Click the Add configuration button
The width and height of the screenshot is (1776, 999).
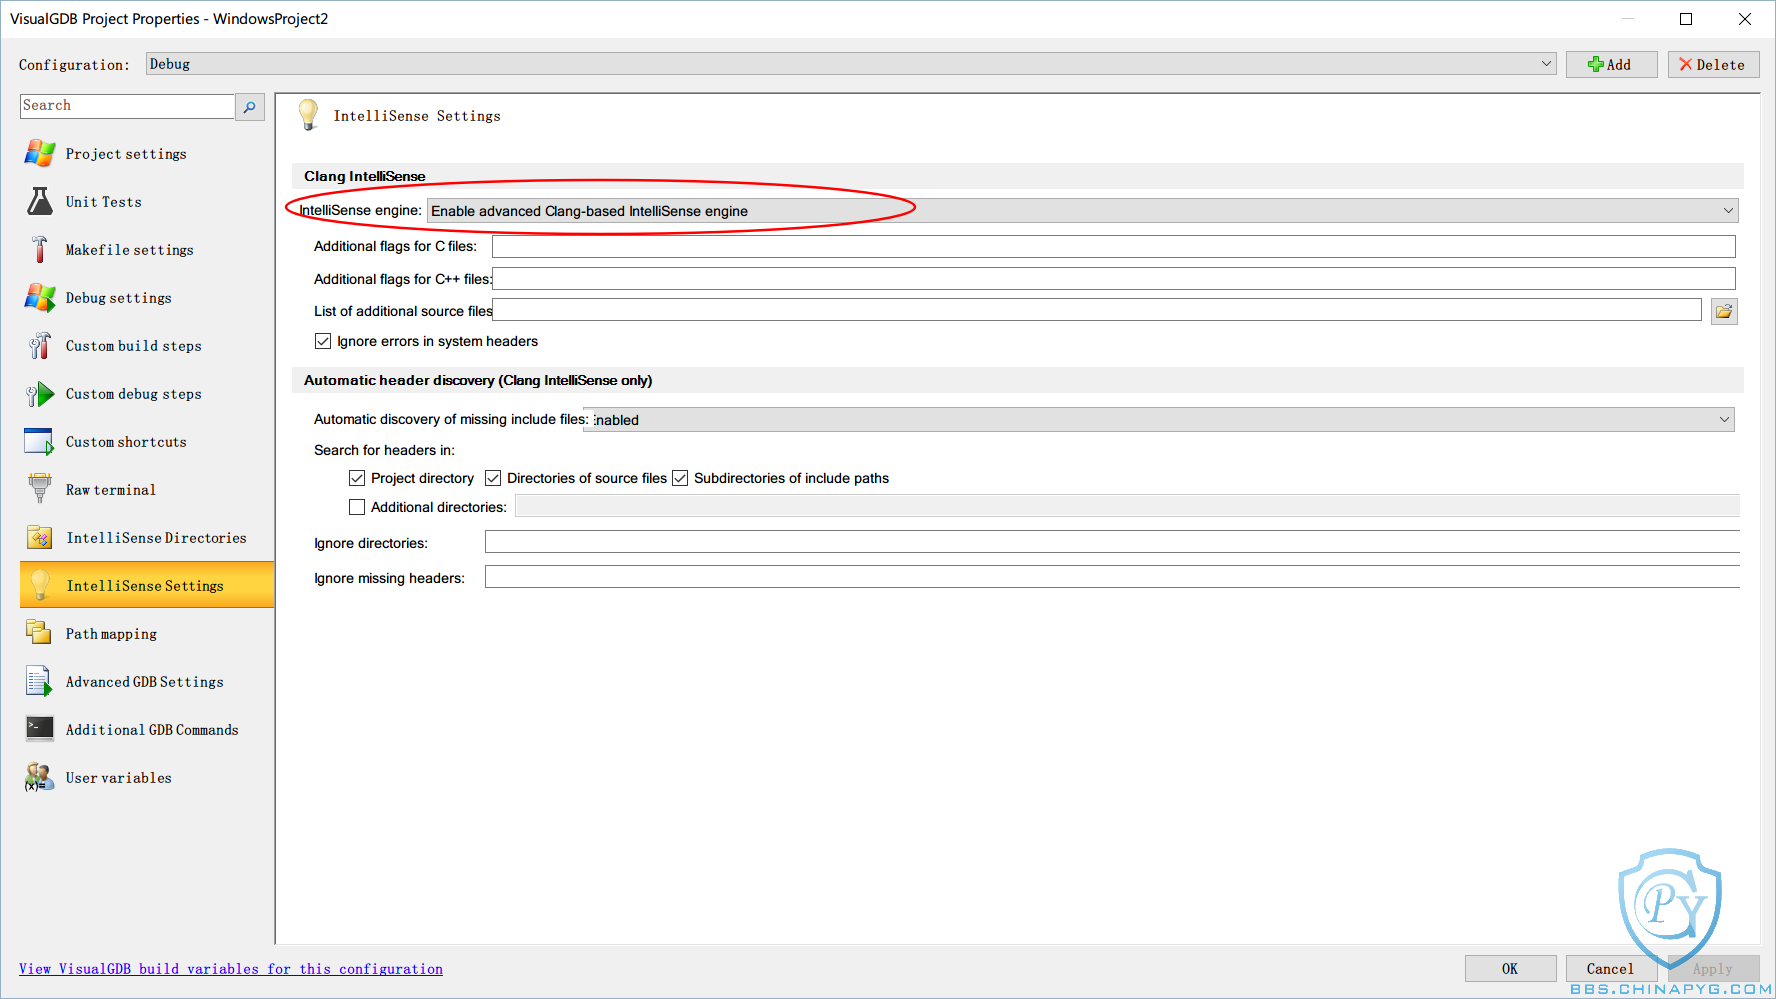pos(1611,65)
